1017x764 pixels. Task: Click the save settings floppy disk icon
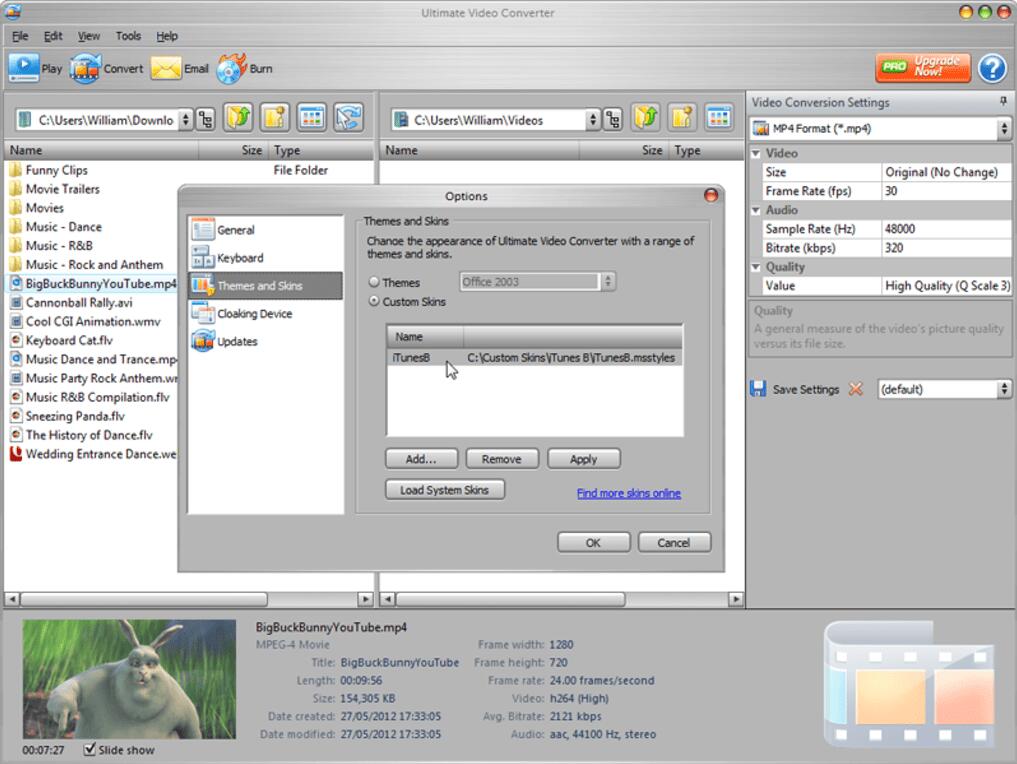(x=758, y=389)
